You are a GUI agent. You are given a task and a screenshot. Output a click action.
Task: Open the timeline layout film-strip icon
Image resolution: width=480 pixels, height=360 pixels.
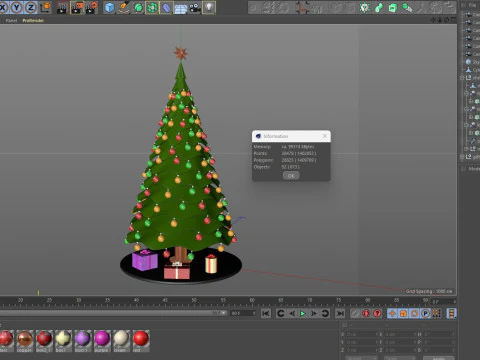[451, 313]
